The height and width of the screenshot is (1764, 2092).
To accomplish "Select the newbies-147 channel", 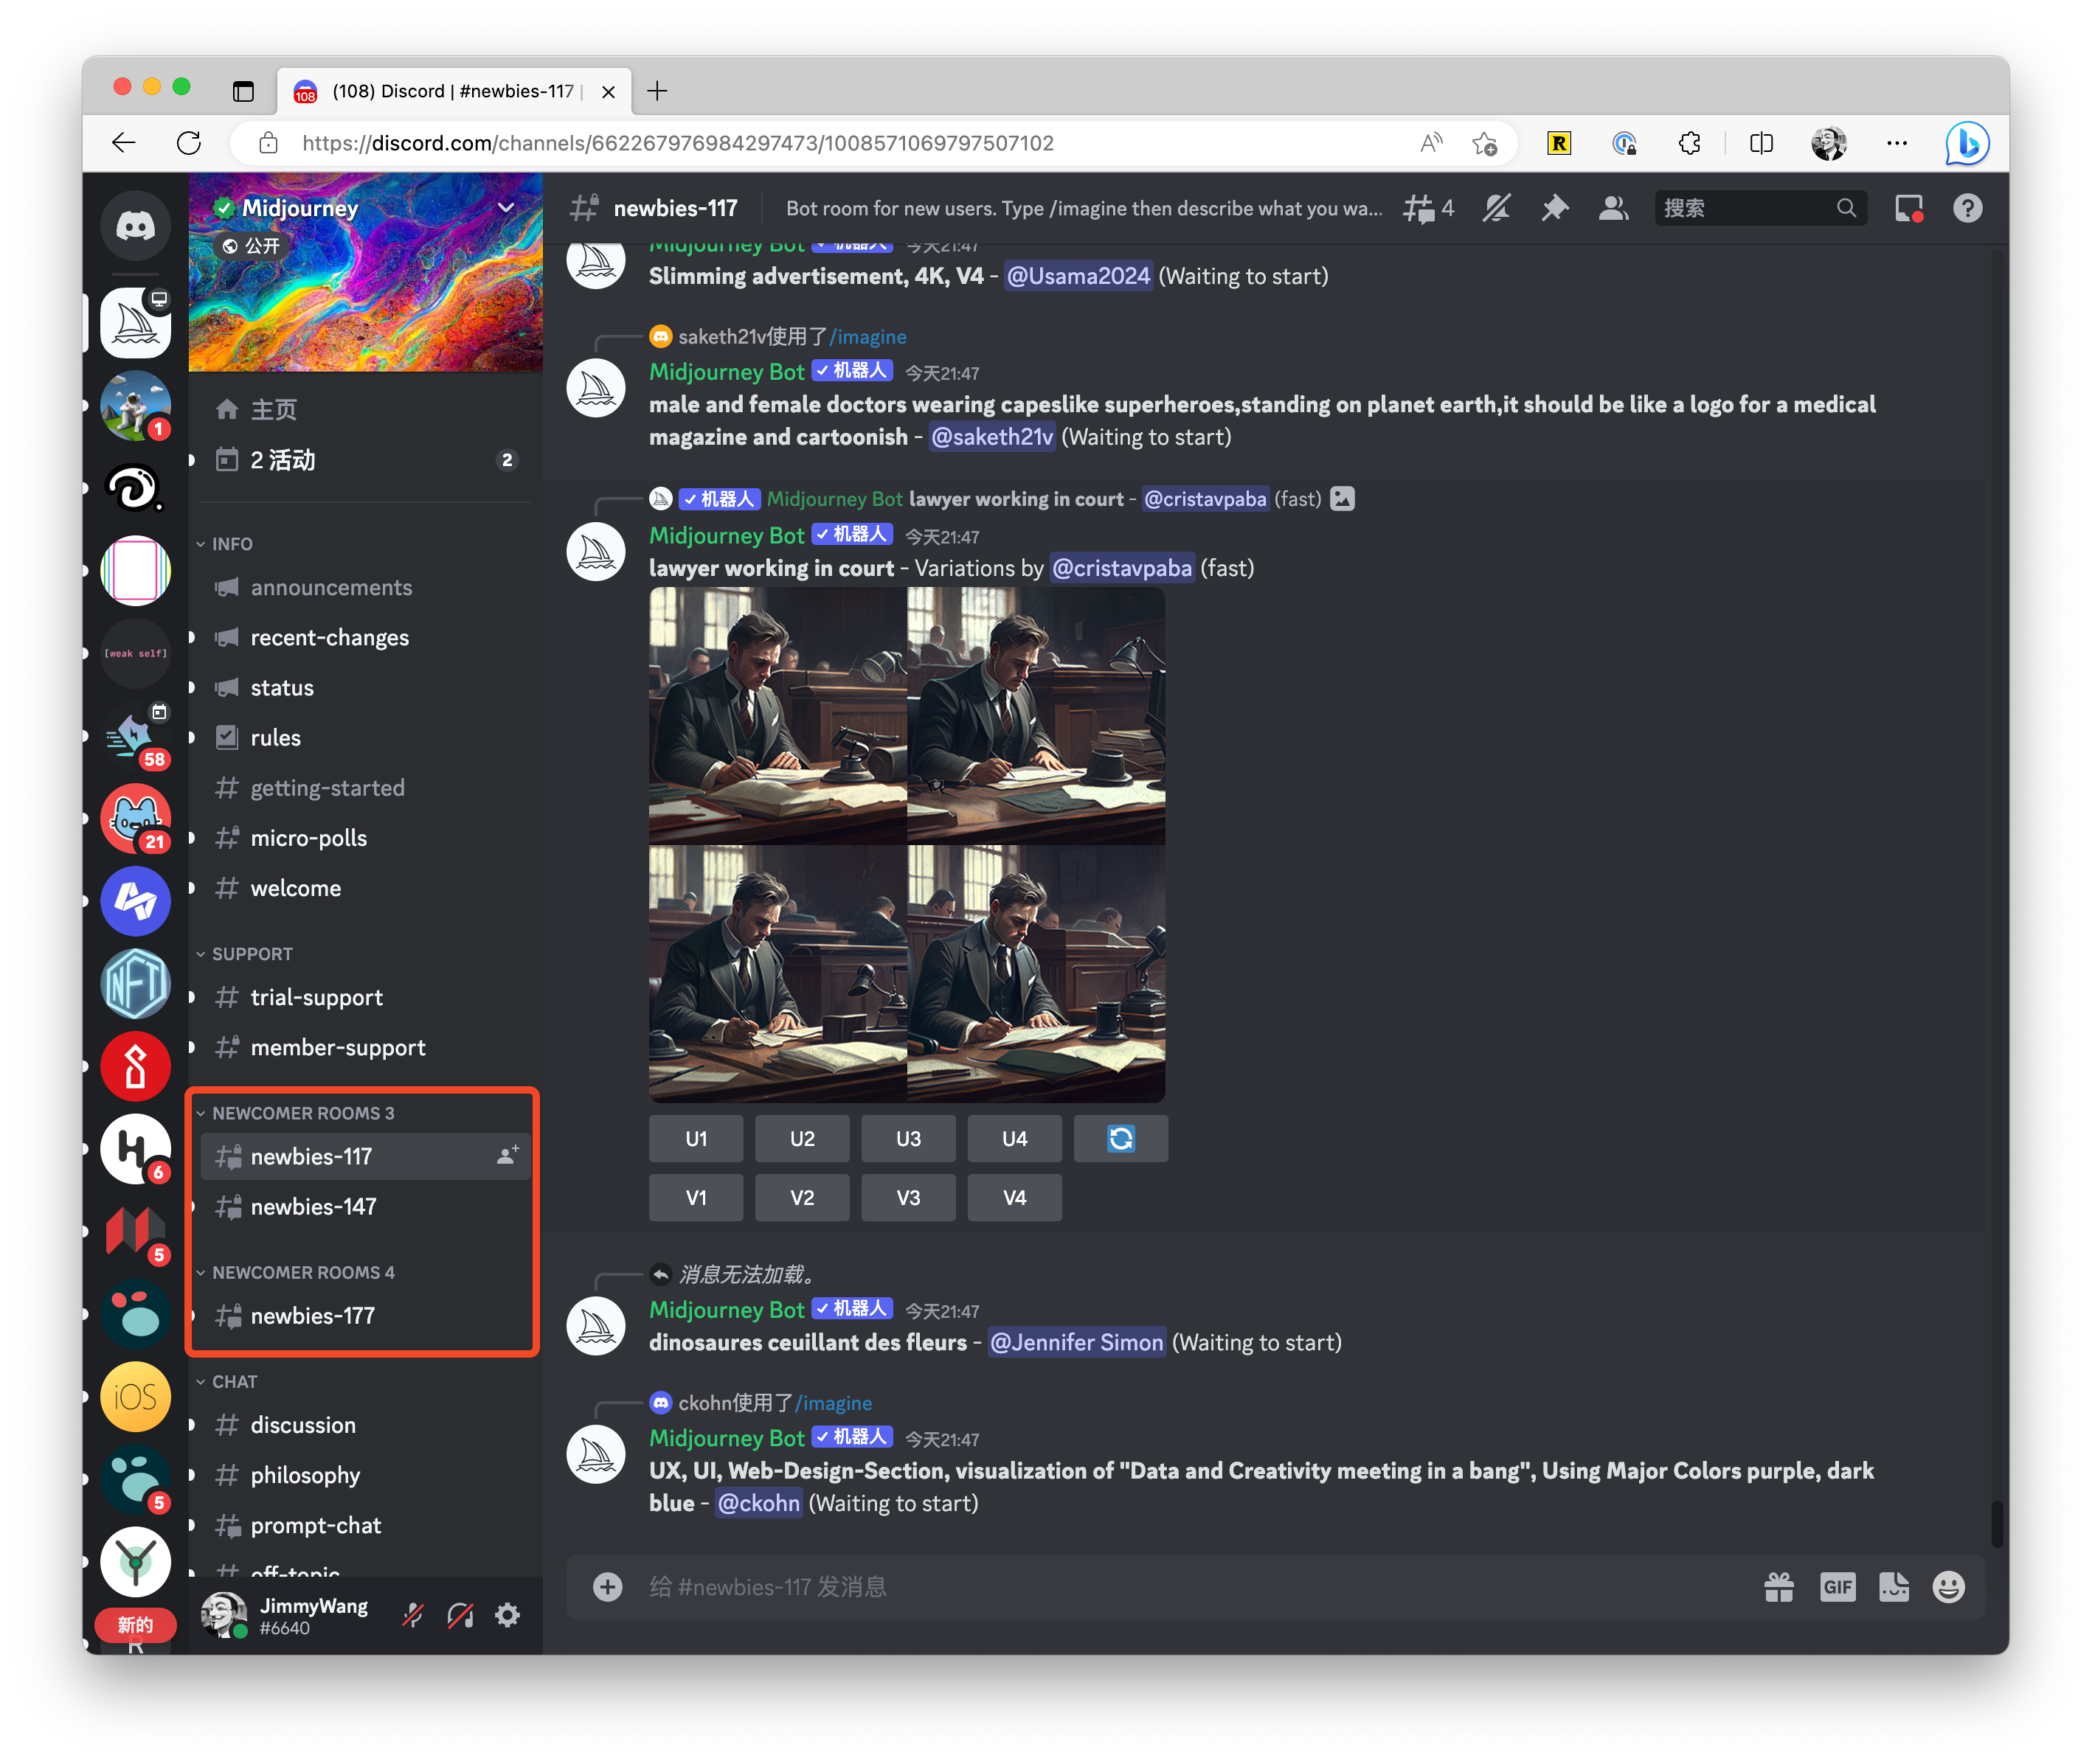I will (314, 1206).
